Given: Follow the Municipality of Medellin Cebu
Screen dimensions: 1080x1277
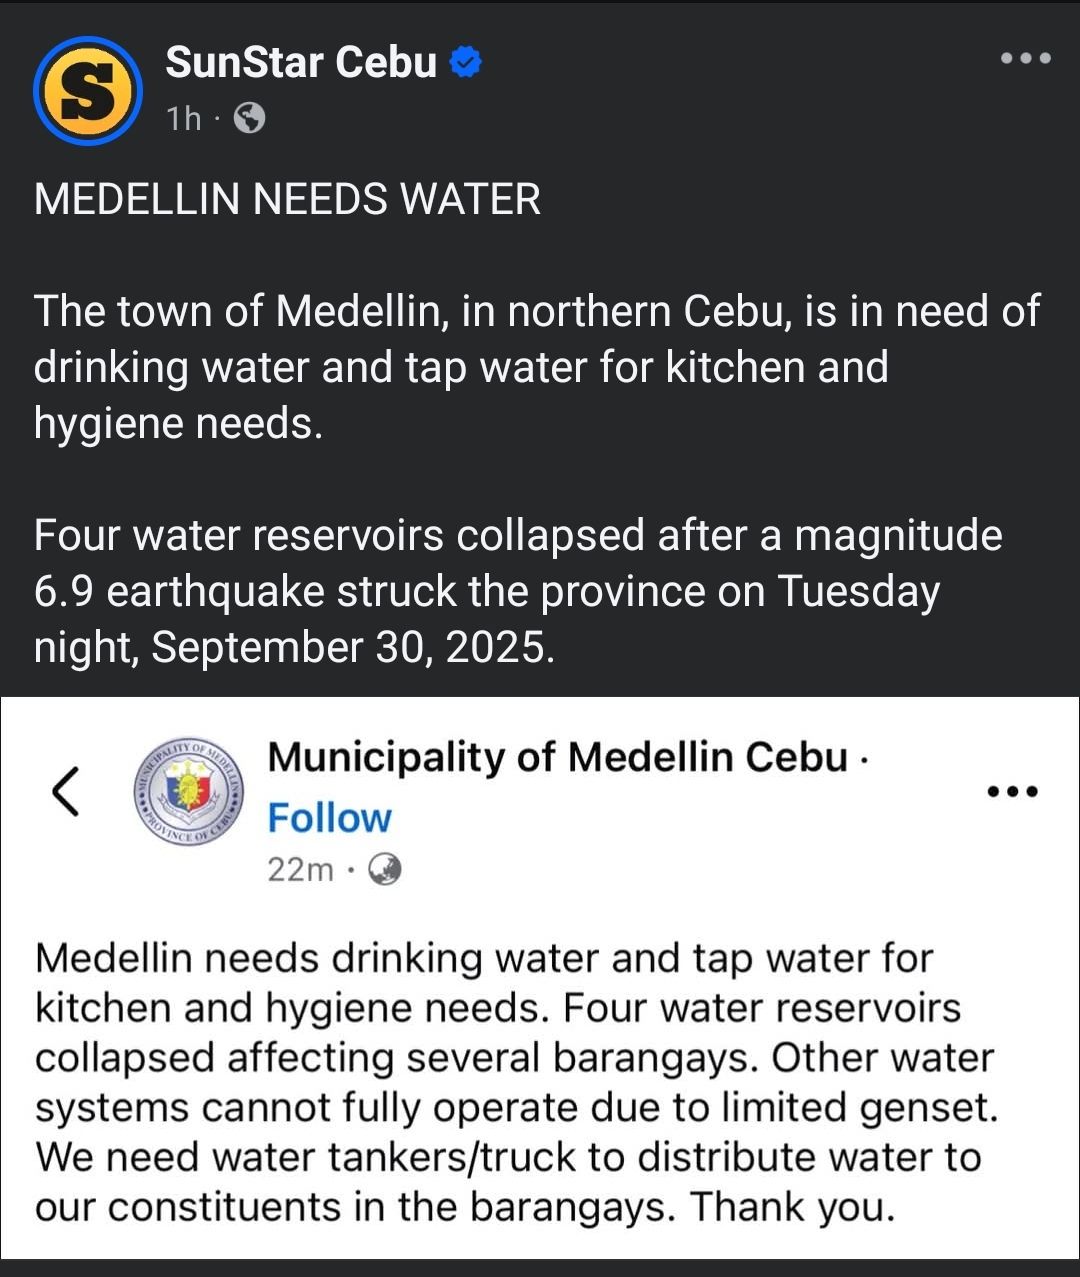Looking at the screenshot, I should pos(329,818).
